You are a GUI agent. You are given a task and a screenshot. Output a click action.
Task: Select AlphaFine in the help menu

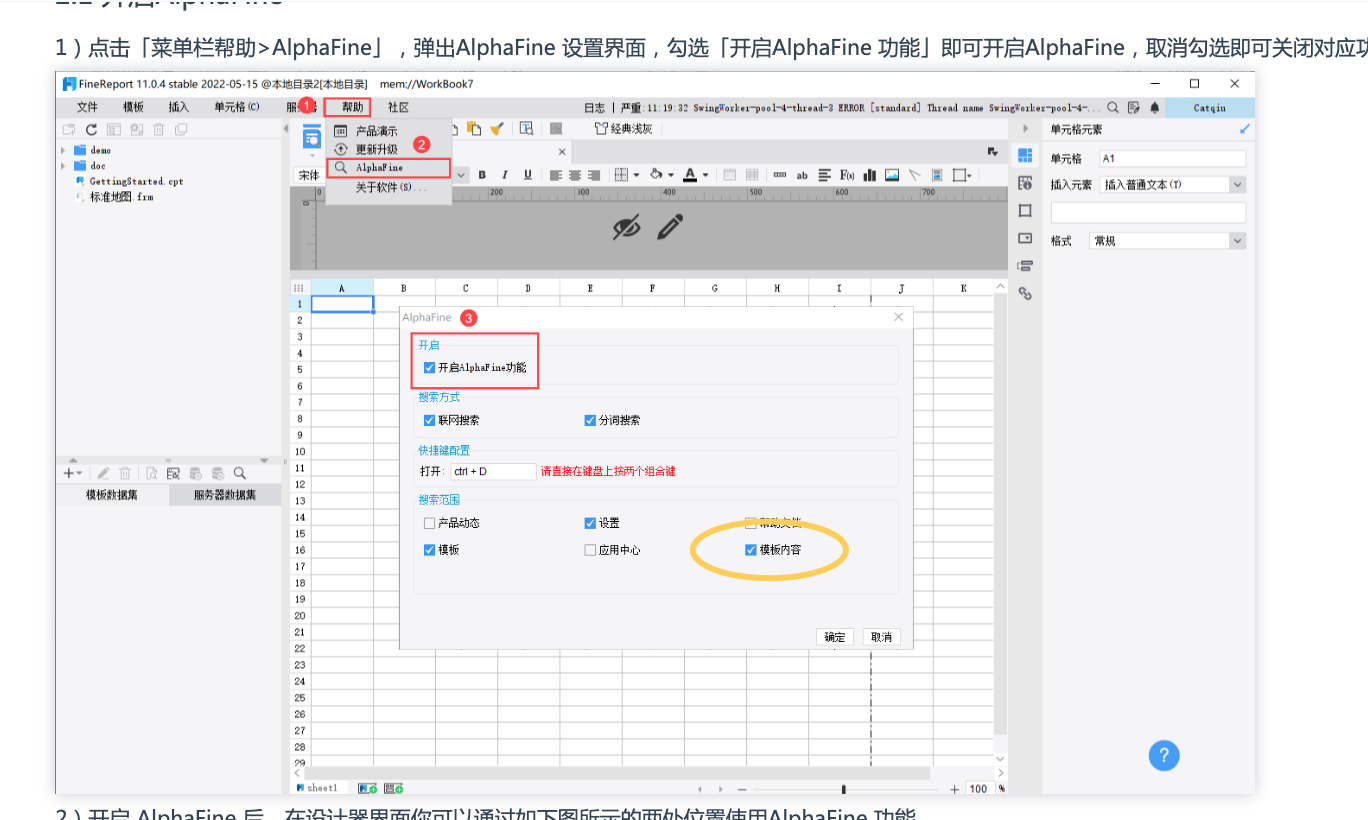pos(389,168)
